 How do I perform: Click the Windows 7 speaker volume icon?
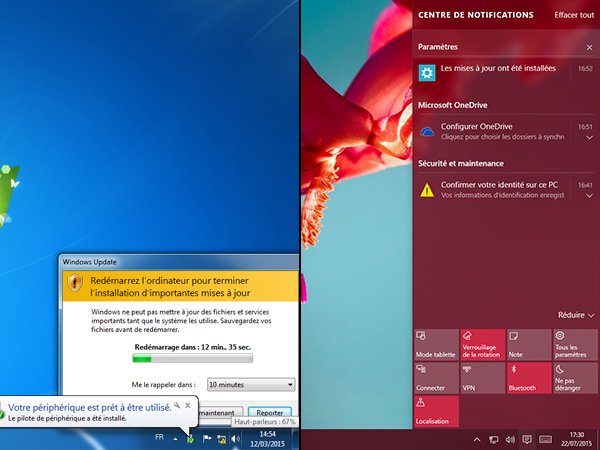pos(235,439)
